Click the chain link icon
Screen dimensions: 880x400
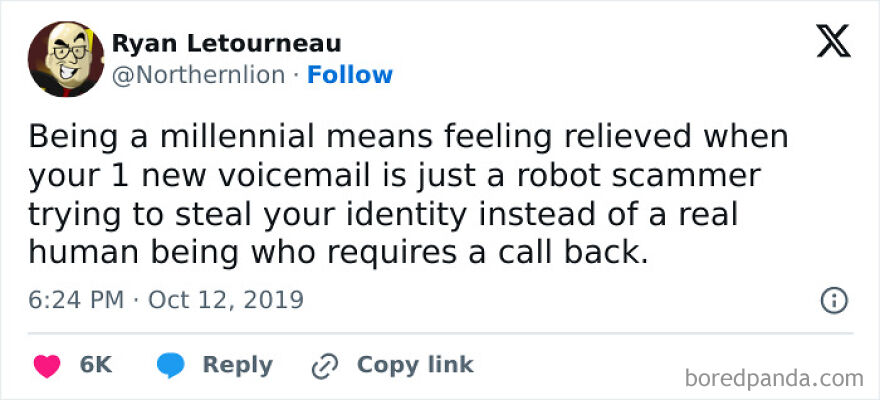pos(325,366)
